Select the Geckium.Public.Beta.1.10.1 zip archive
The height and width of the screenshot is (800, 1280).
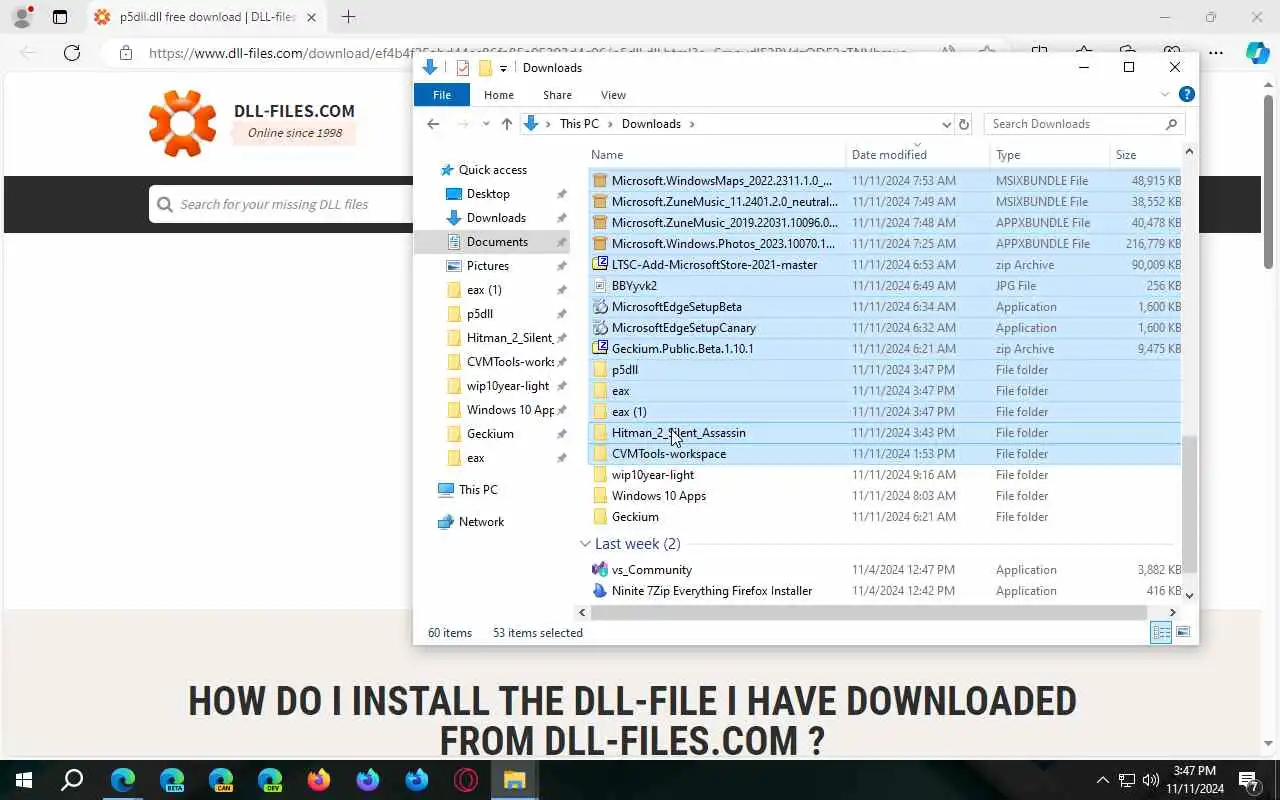point(885,349)
